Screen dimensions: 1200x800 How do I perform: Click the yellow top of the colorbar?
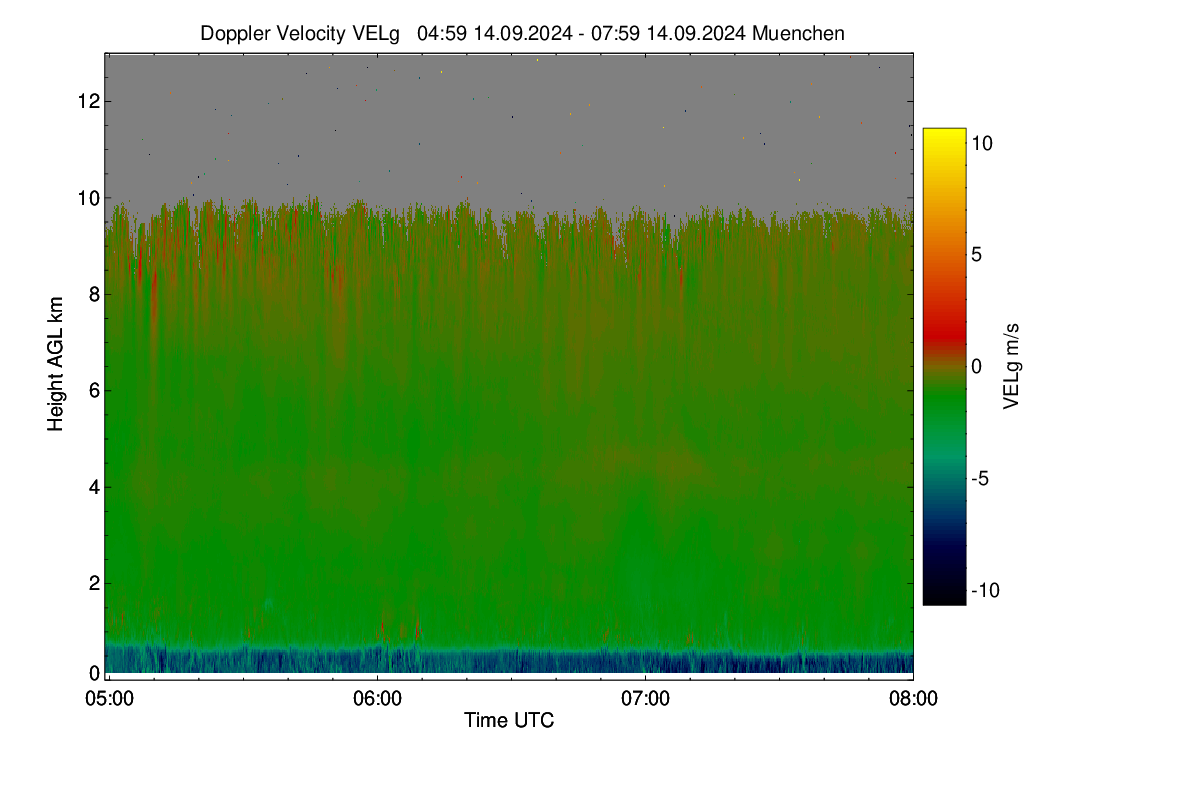[x=944, y=138]
